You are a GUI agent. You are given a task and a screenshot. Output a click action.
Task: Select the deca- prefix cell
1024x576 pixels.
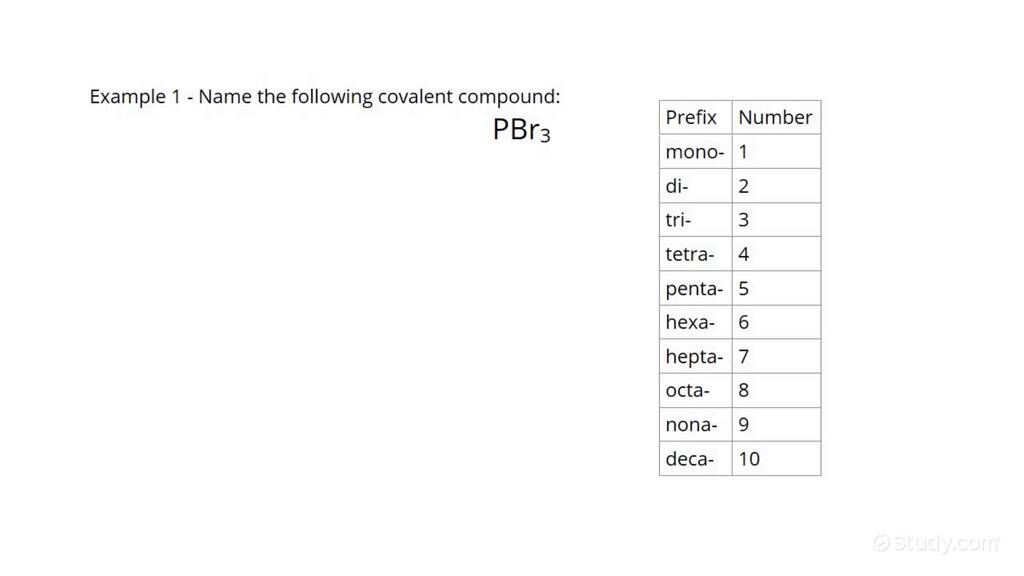(696, 458)
